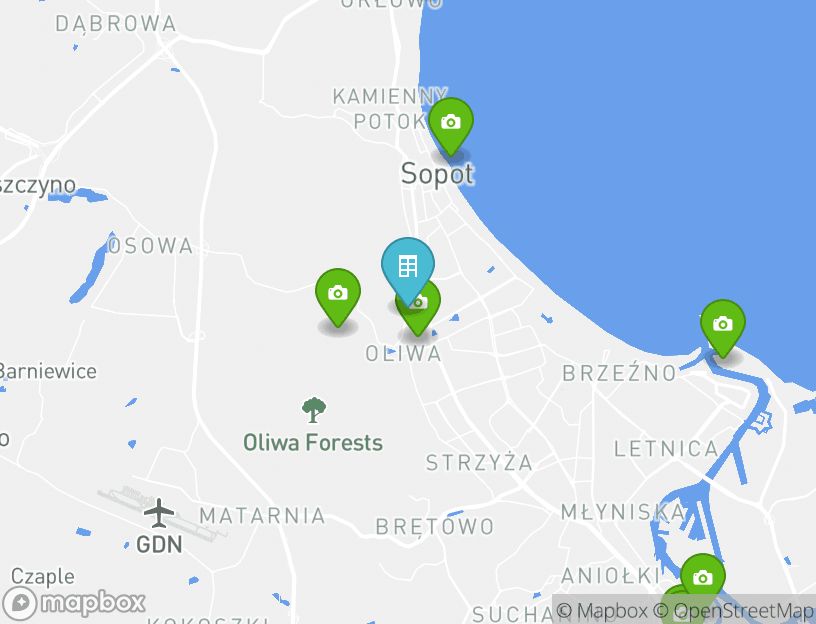The height and width of the screenshot is (624, 816).
Task: Click the OLIWA district label
Action: 403,354
